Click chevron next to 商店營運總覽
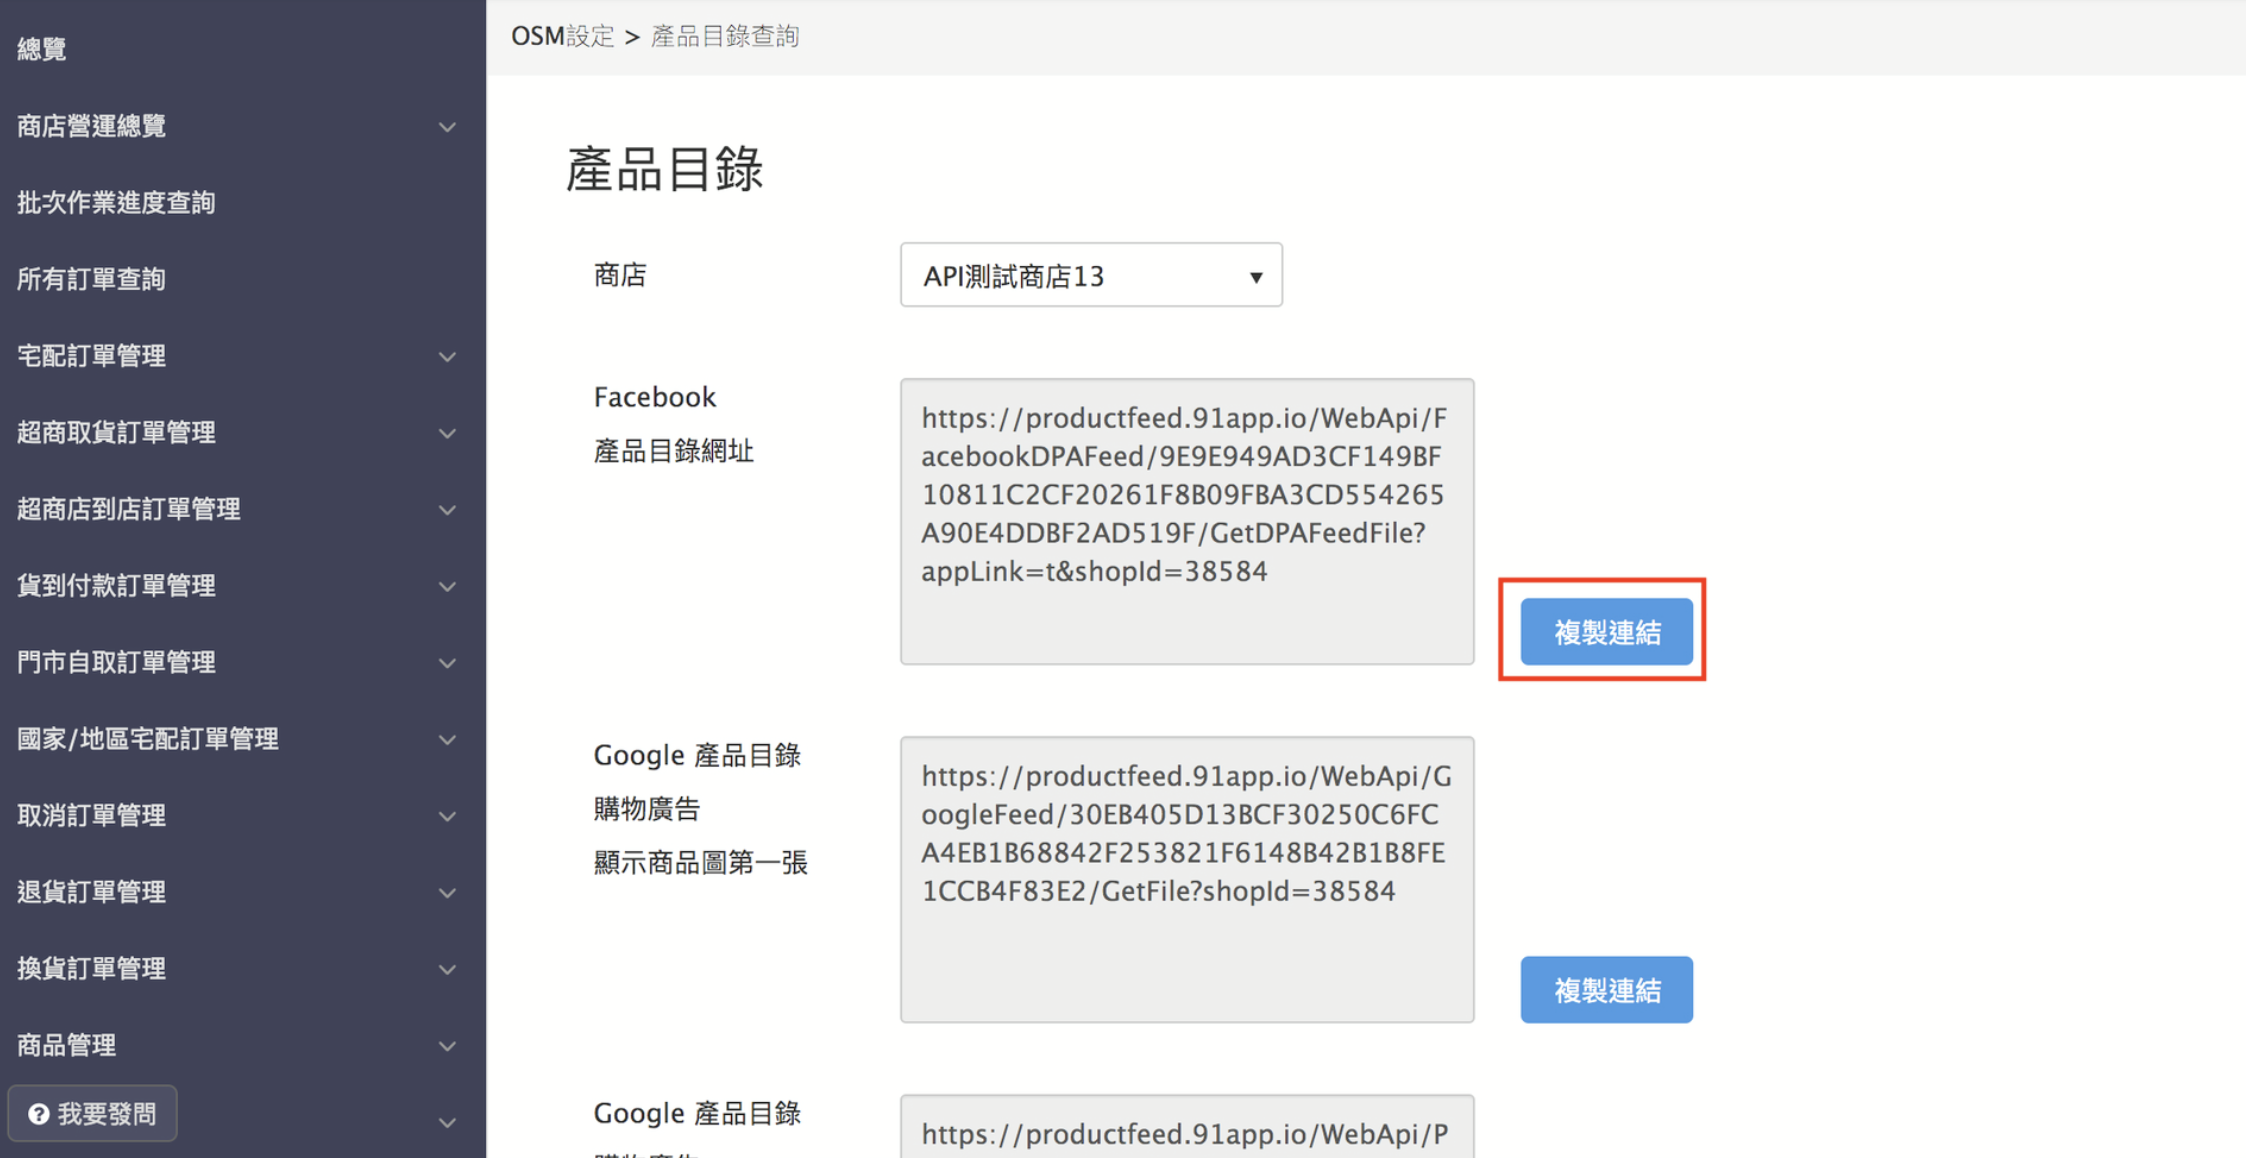The height and width of the screenshot is (1158, 2246). click(x=447, y=127)
